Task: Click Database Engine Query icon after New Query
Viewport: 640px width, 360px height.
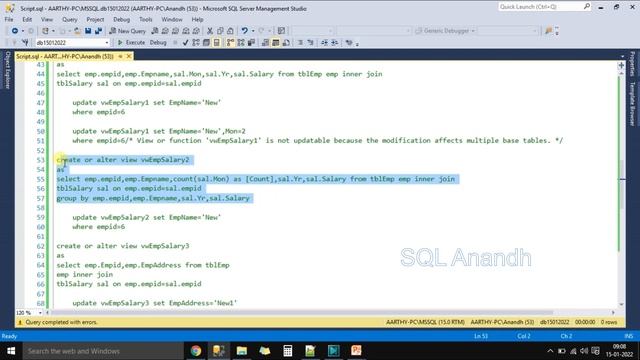Action: [155, 31]
